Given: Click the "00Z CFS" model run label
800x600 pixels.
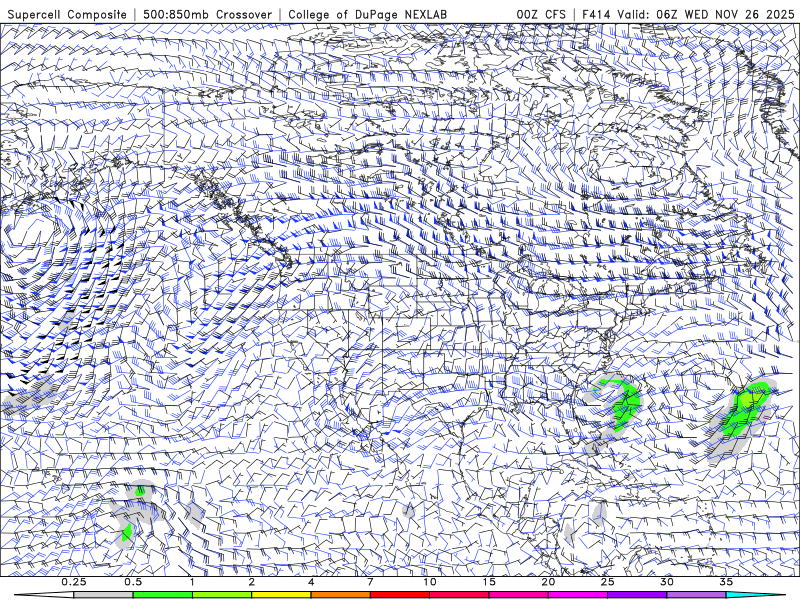Looking at the screenshot, I should pos(541,14).
